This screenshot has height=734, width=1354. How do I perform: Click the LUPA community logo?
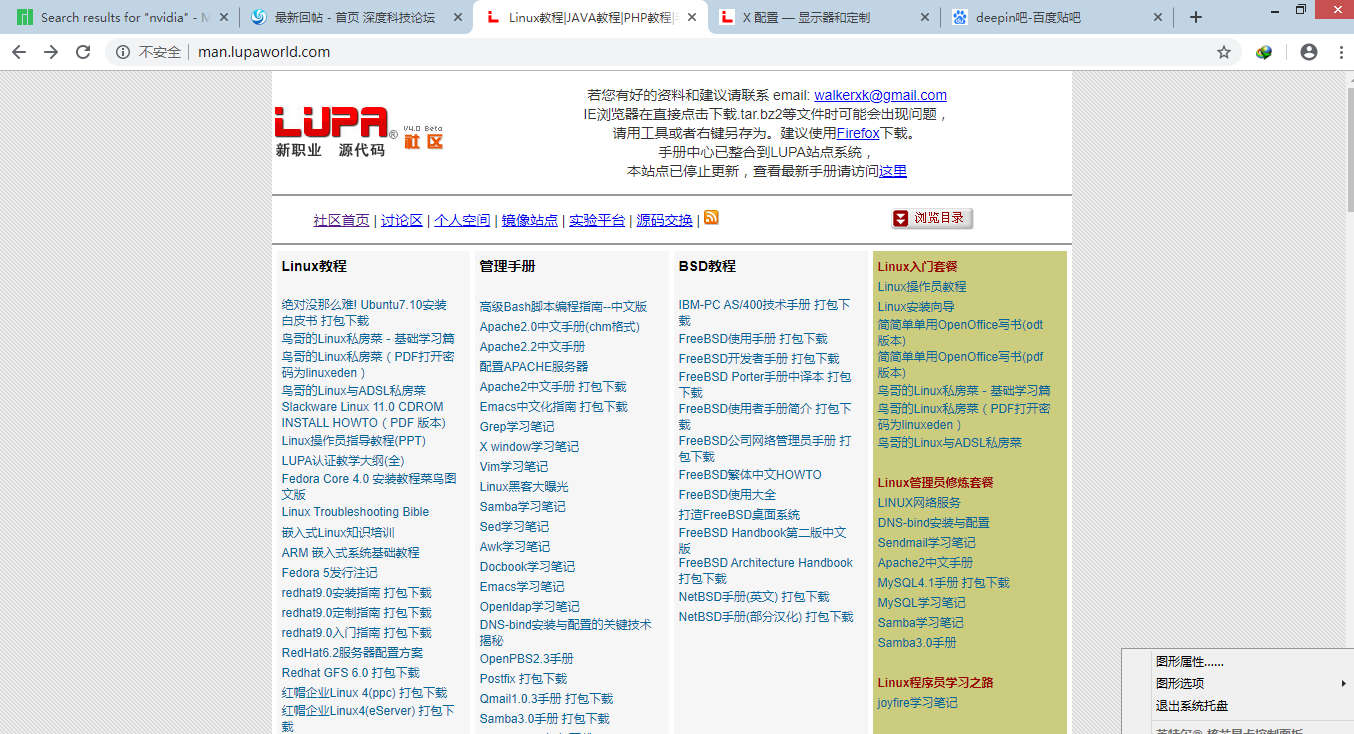coord(359,131)
